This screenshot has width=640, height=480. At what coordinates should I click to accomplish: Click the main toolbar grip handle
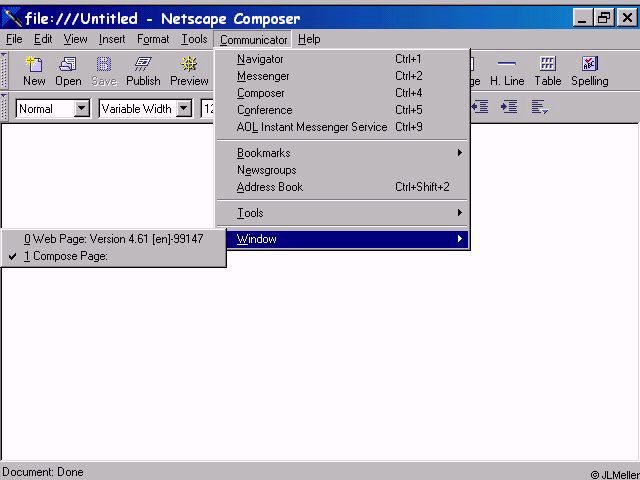click(4, 71)
